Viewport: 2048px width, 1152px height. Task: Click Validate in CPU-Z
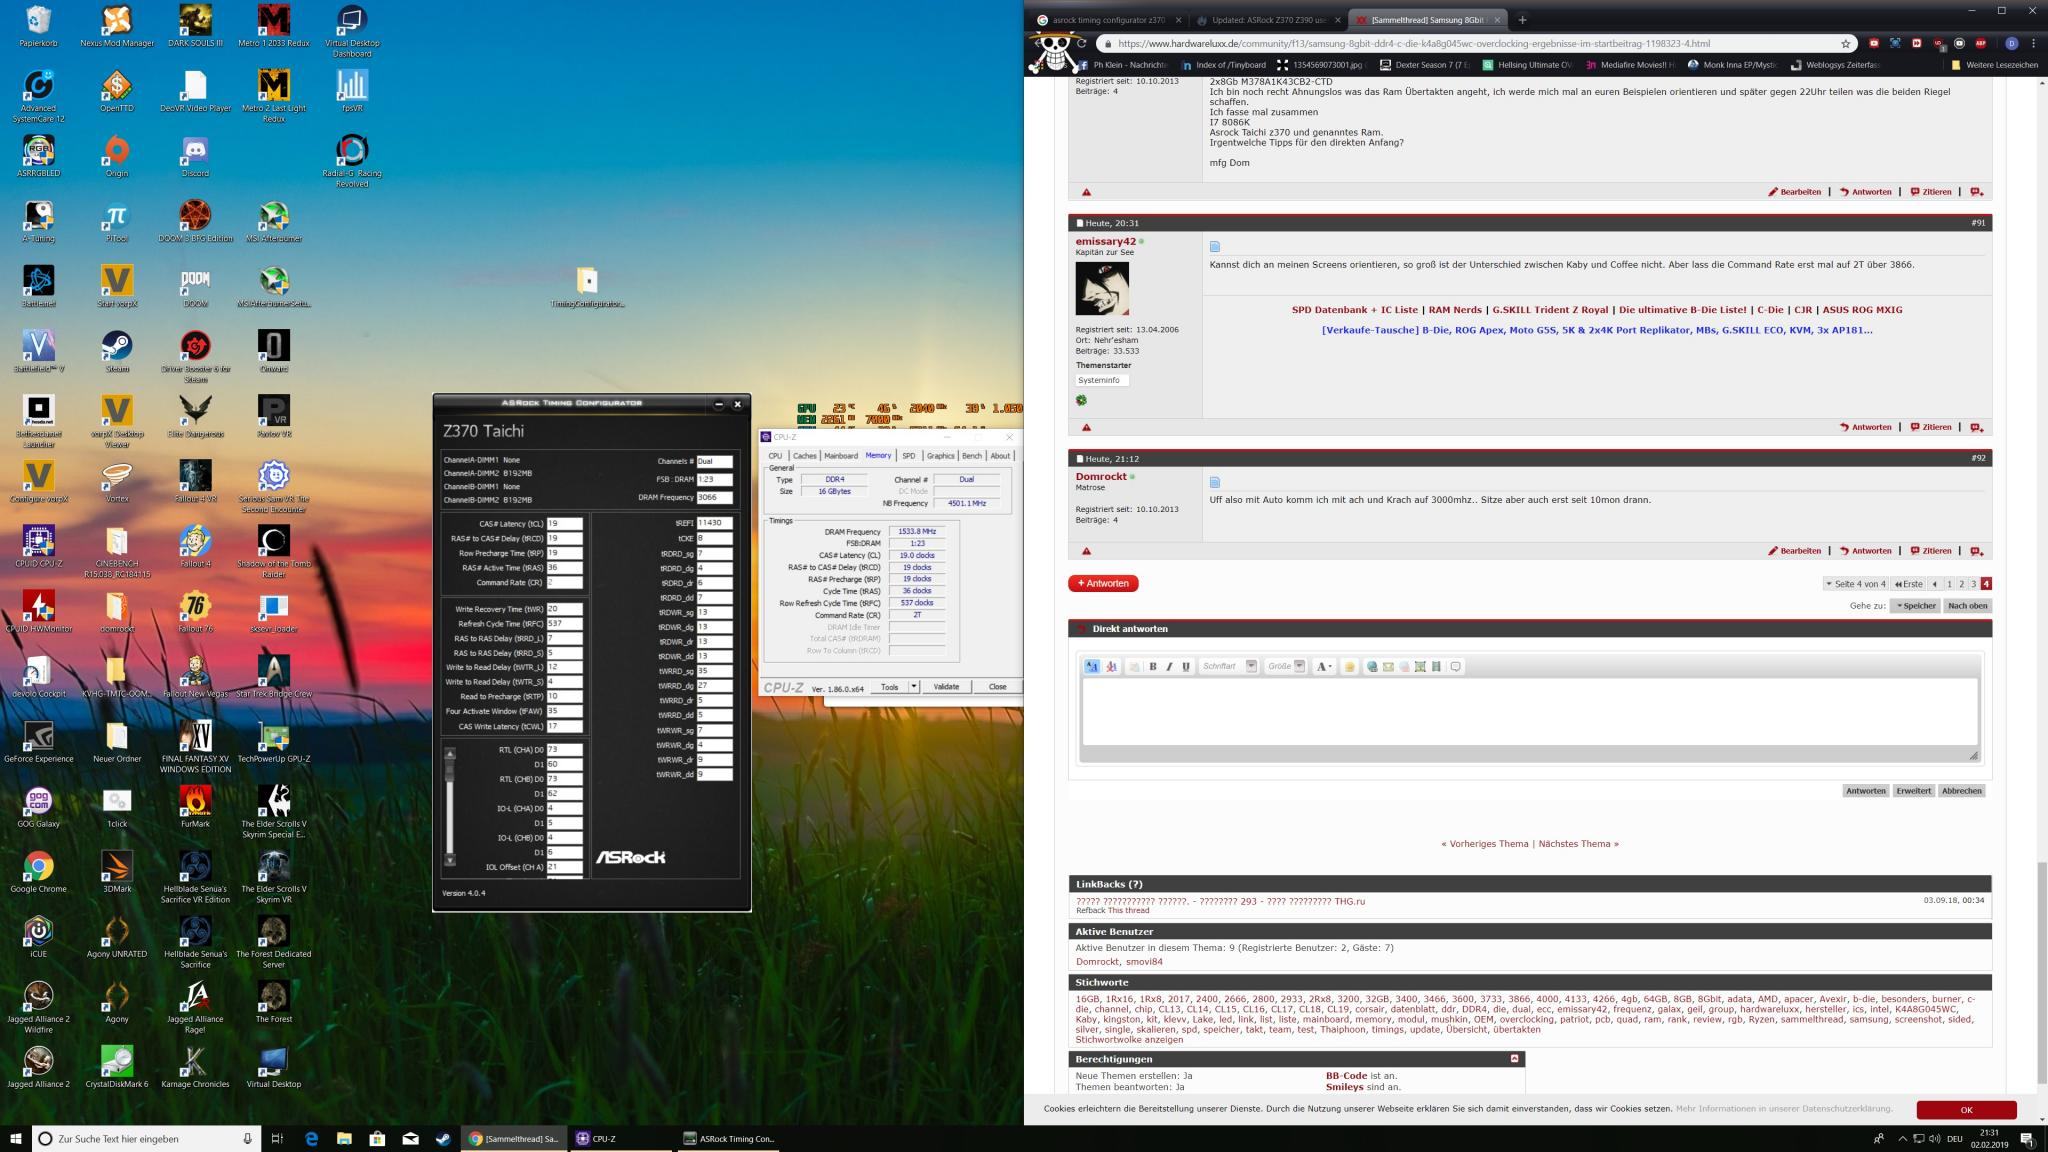pos(946,687)
